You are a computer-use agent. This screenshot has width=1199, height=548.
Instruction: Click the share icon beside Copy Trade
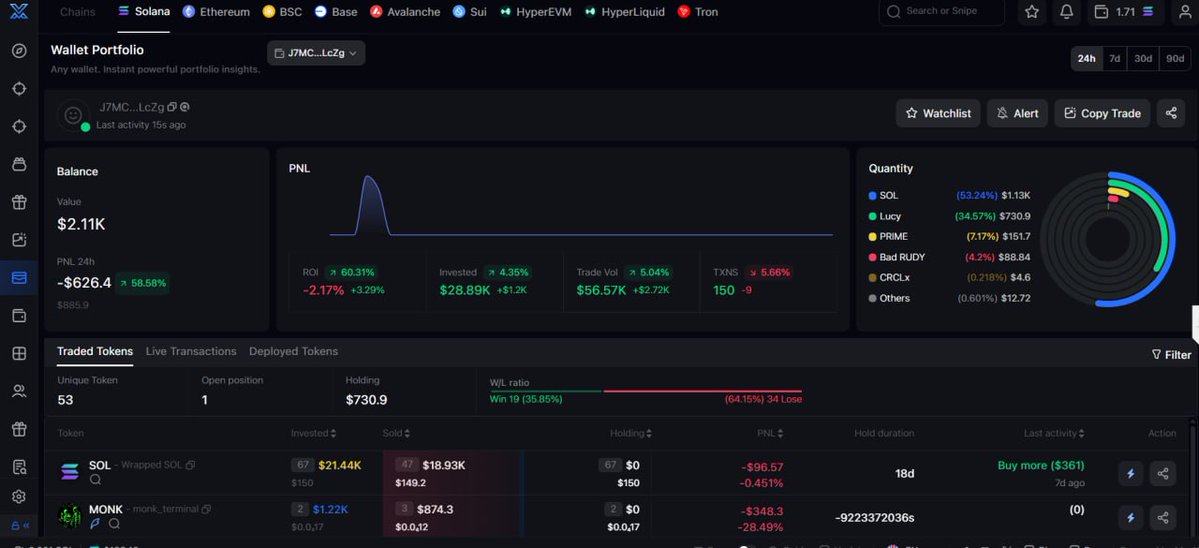[x=1171, y=113]
